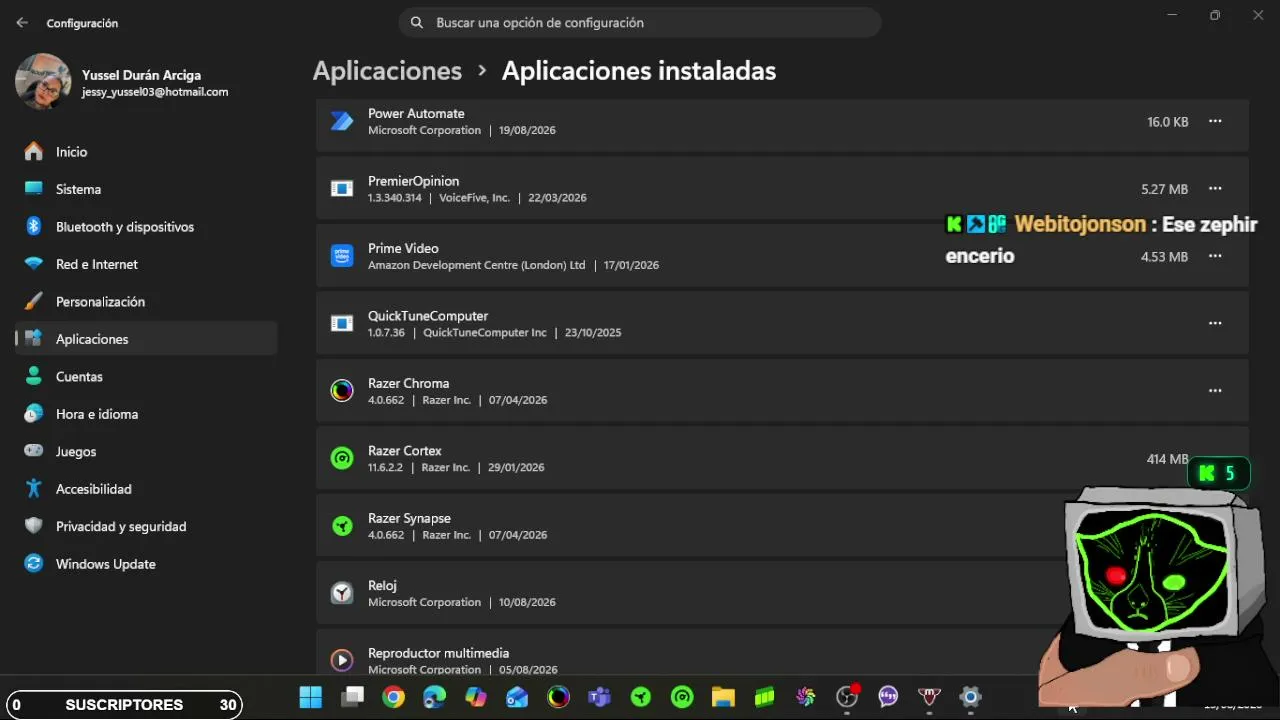Click the 5.27 MB size of PremierOpinion
1280x720 pixels.
[1165, 189]
